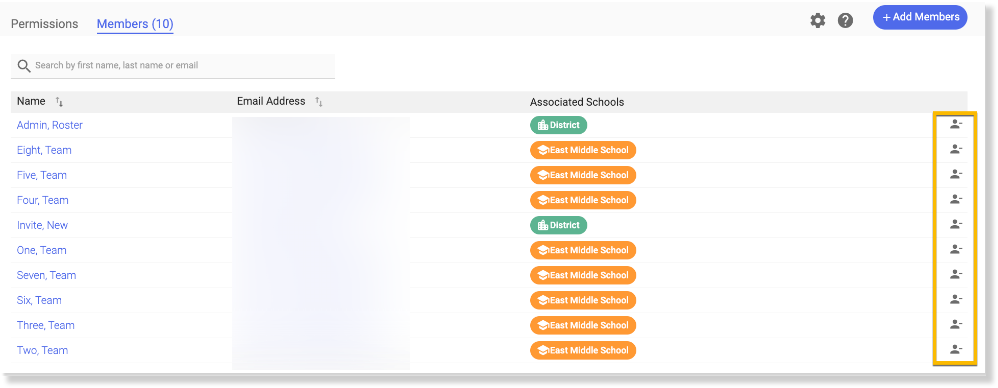Select the Members (10) tab

tap(135, 24)
